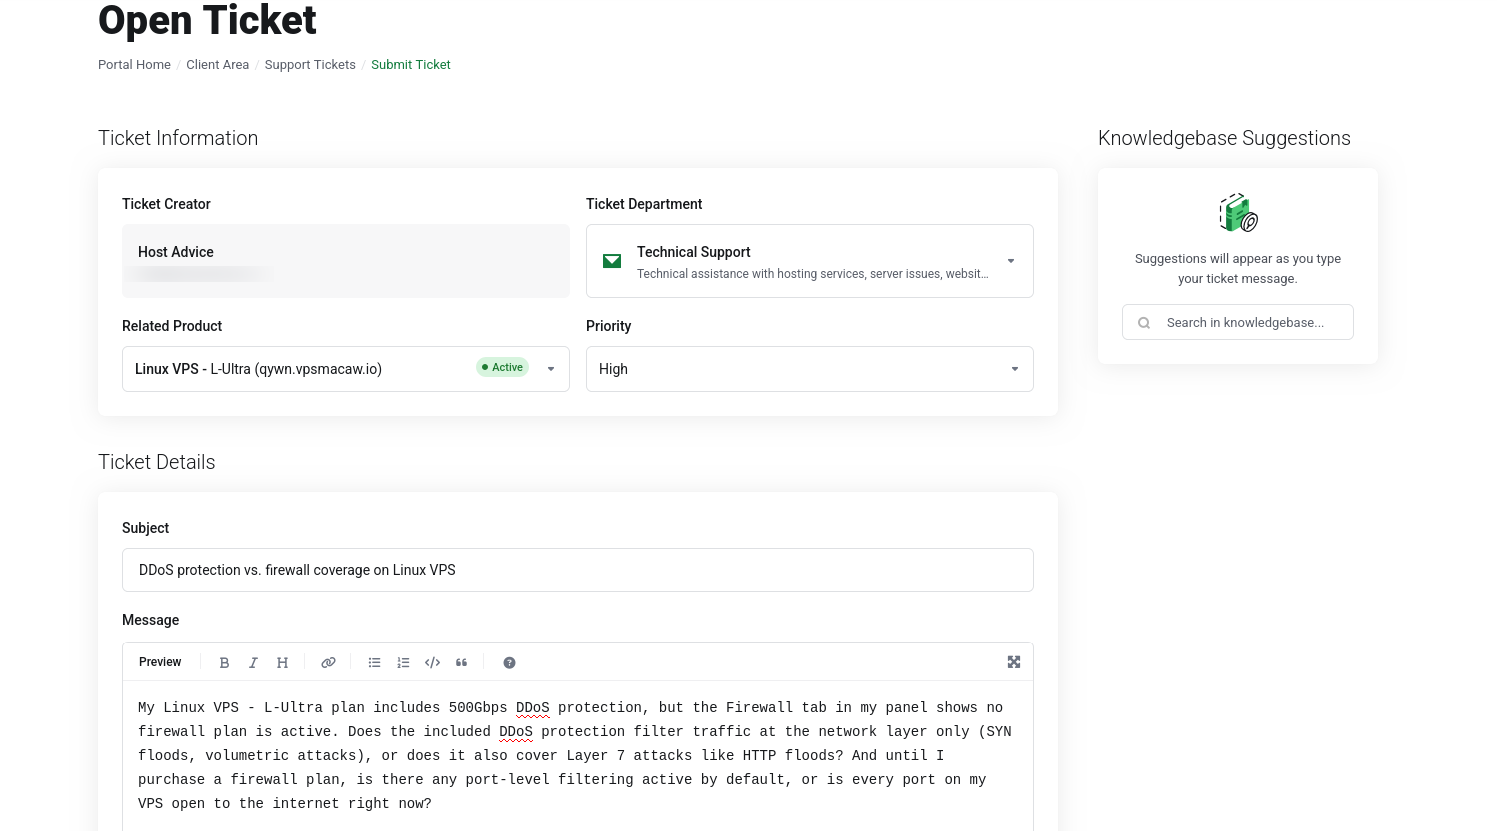Insert code block in the message
1497x831 pixels.
[432, 663]
